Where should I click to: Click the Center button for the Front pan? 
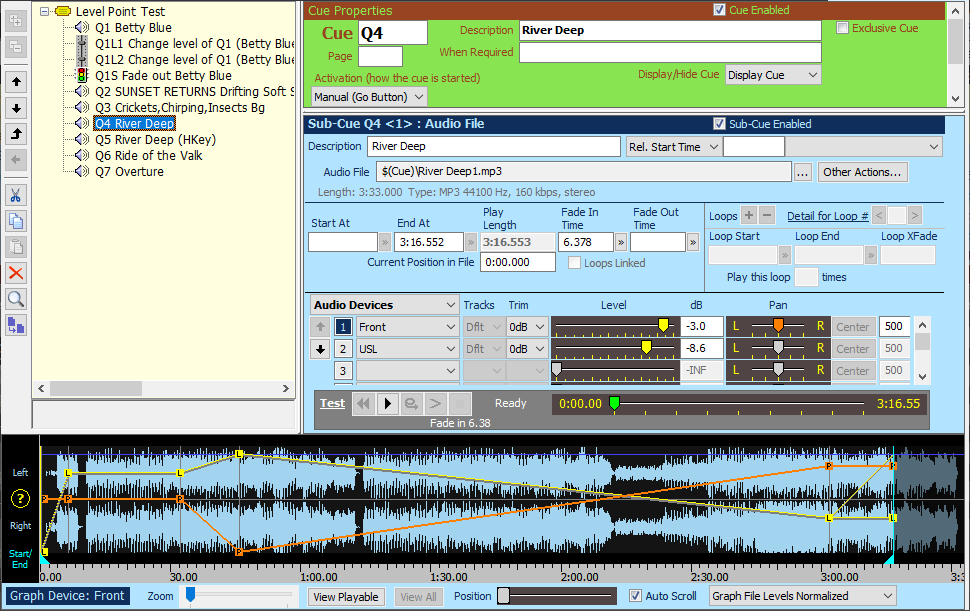click(x=852, y=327)
